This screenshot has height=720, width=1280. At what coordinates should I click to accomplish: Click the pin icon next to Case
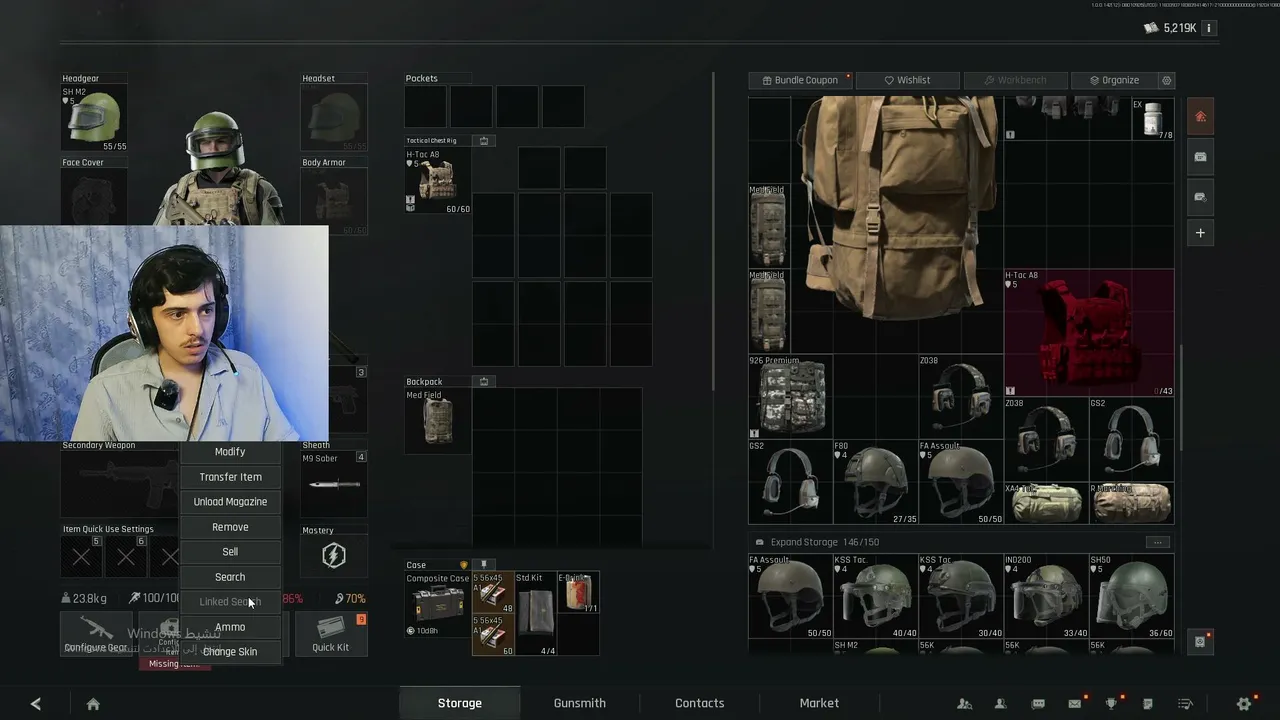pos(484,565)
